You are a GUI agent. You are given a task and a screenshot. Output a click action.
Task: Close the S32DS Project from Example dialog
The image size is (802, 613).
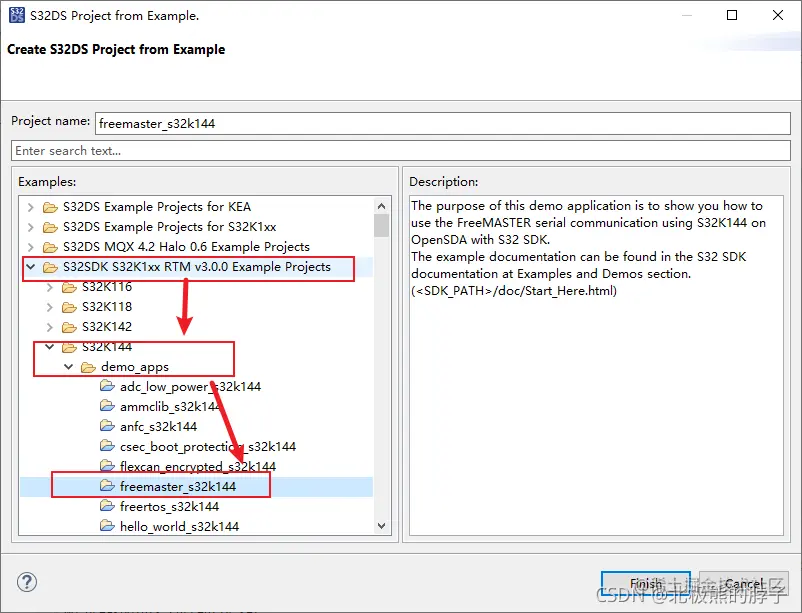tap(778, 15)
